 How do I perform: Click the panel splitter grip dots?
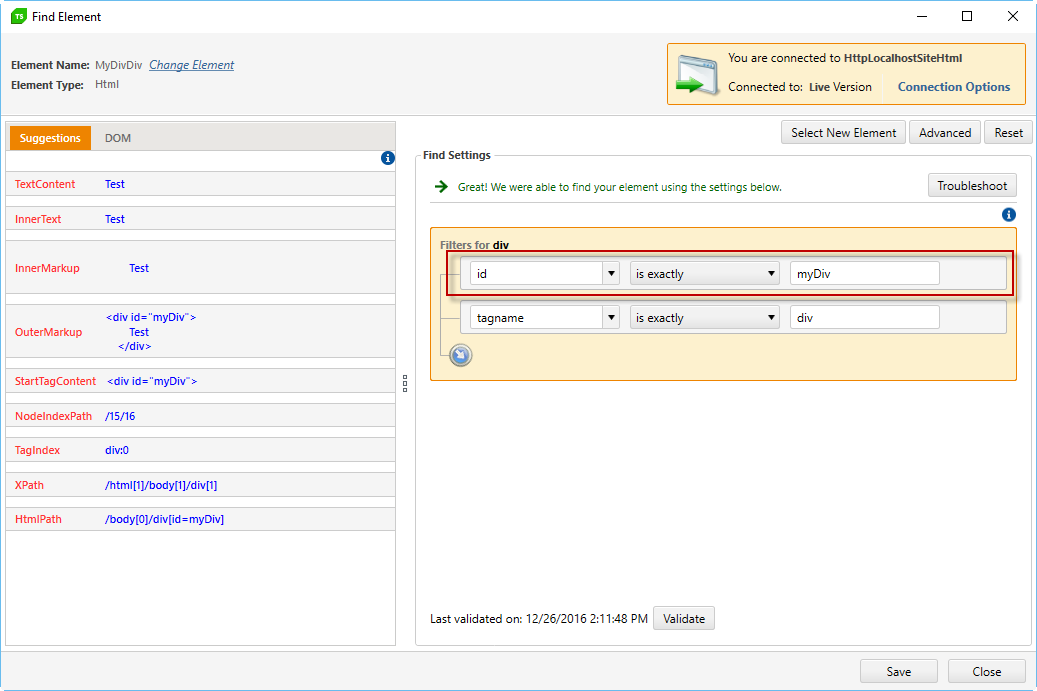click(405, 384)
